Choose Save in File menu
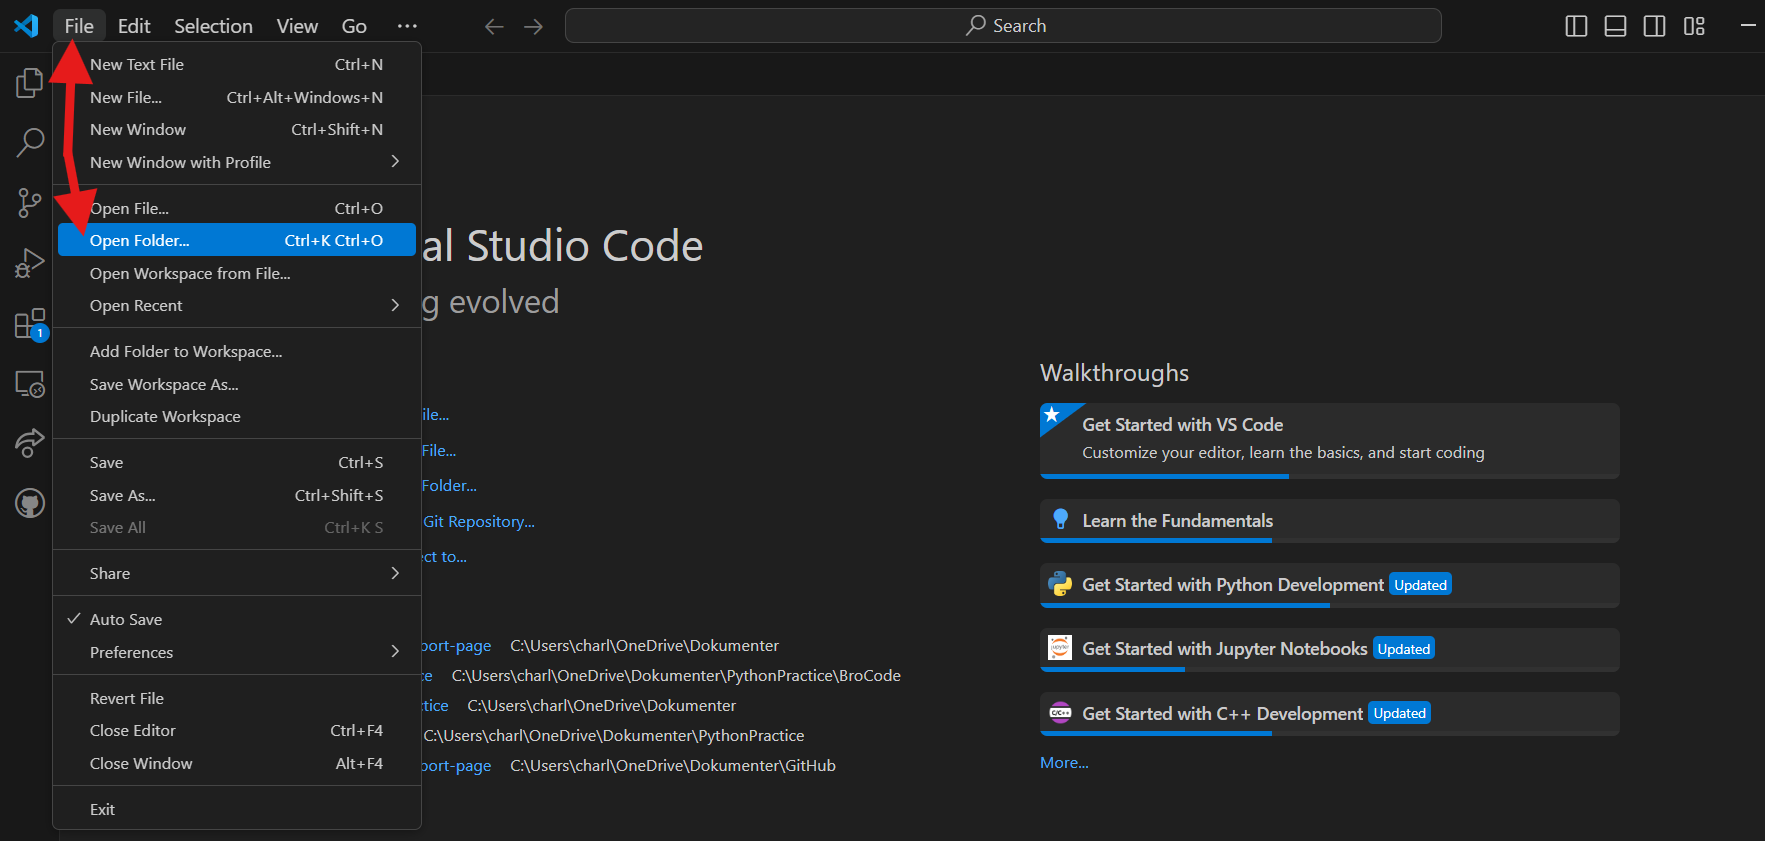This screenshot has width=1765, height=841. click(237, 462)
